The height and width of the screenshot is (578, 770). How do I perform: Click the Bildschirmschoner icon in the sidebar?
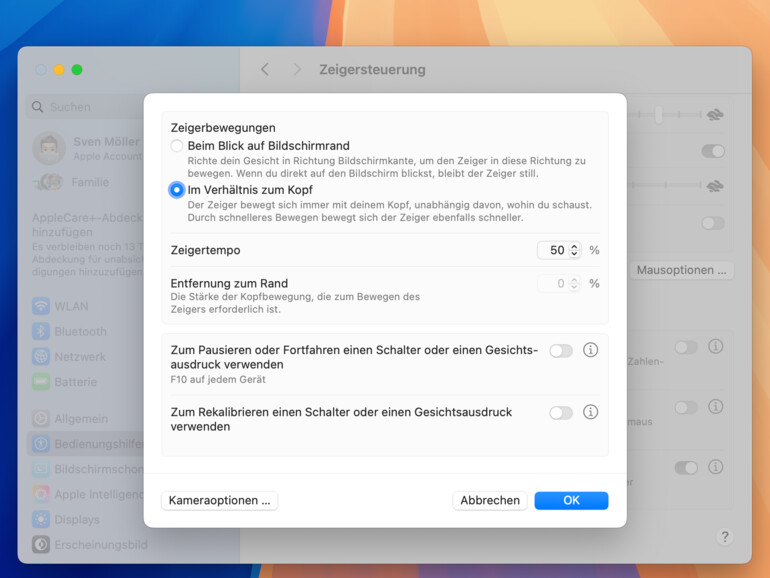pos(41,469)
